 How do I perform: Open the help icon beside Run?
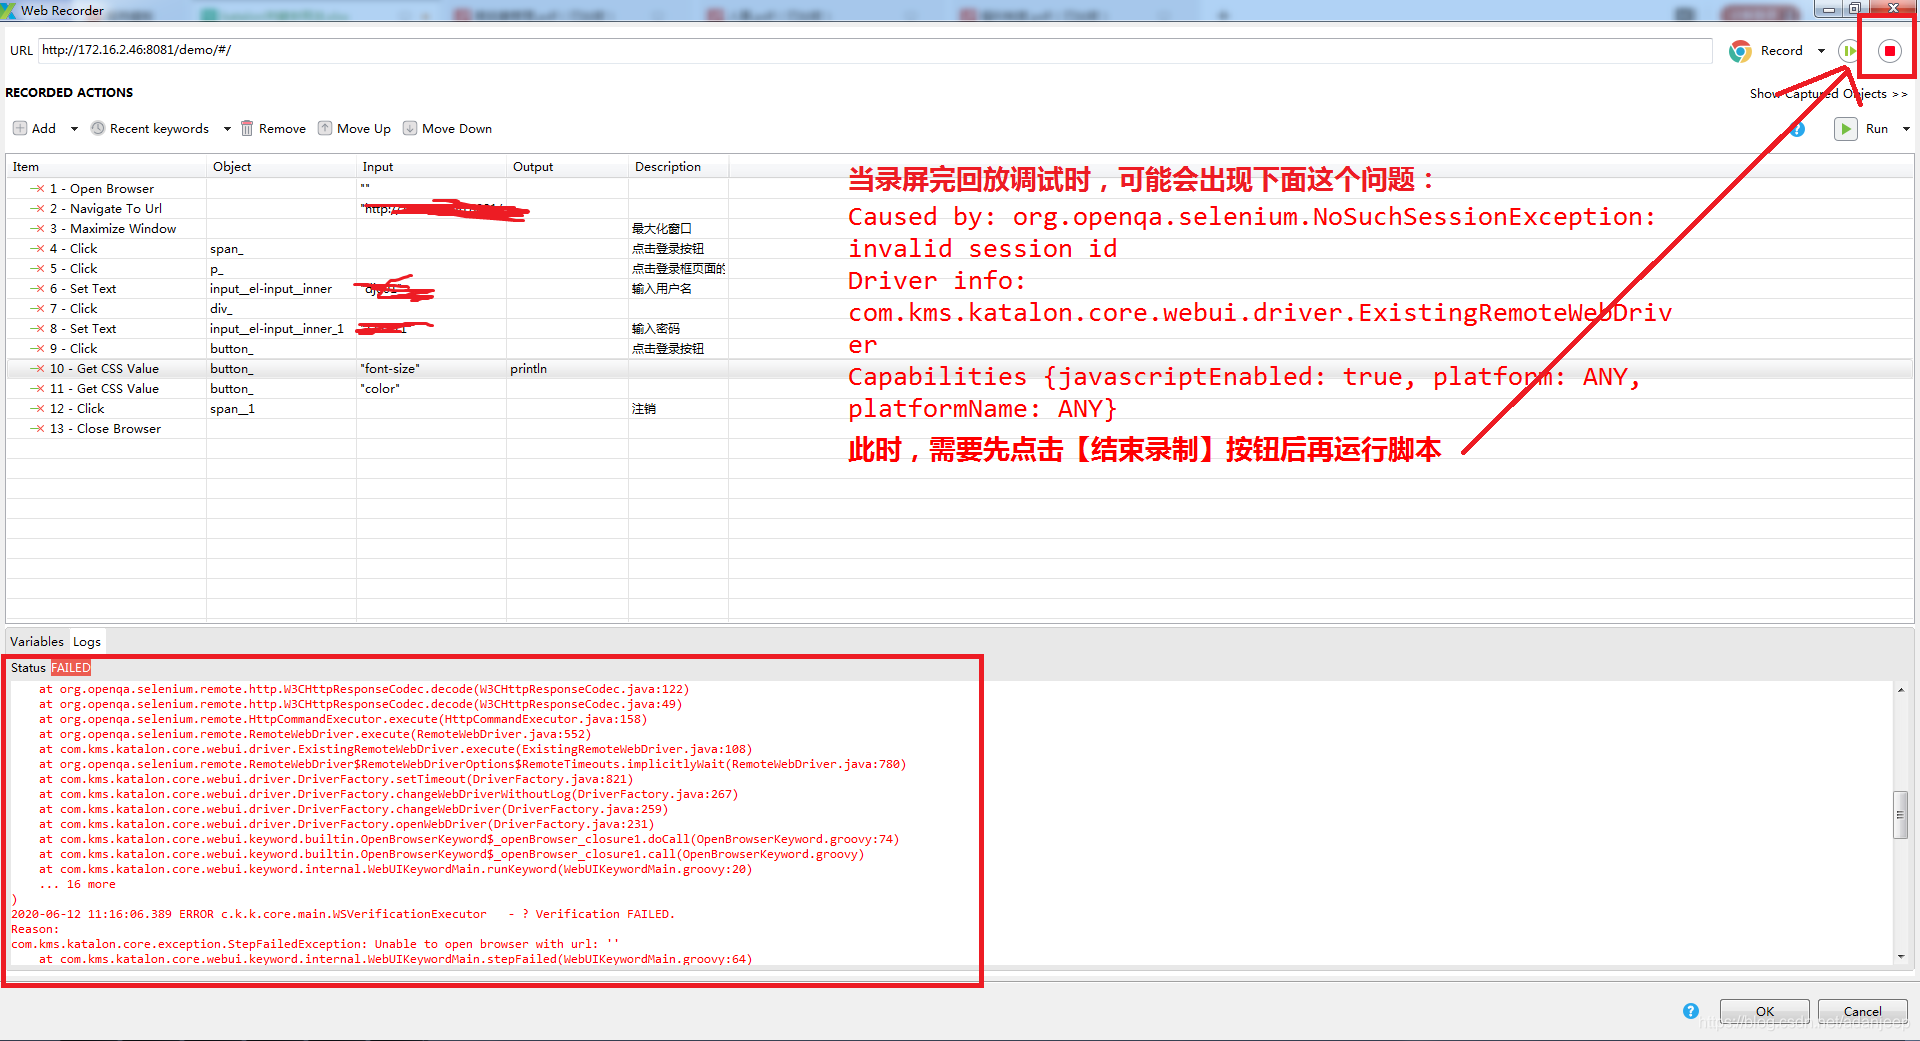[1797, 129]
